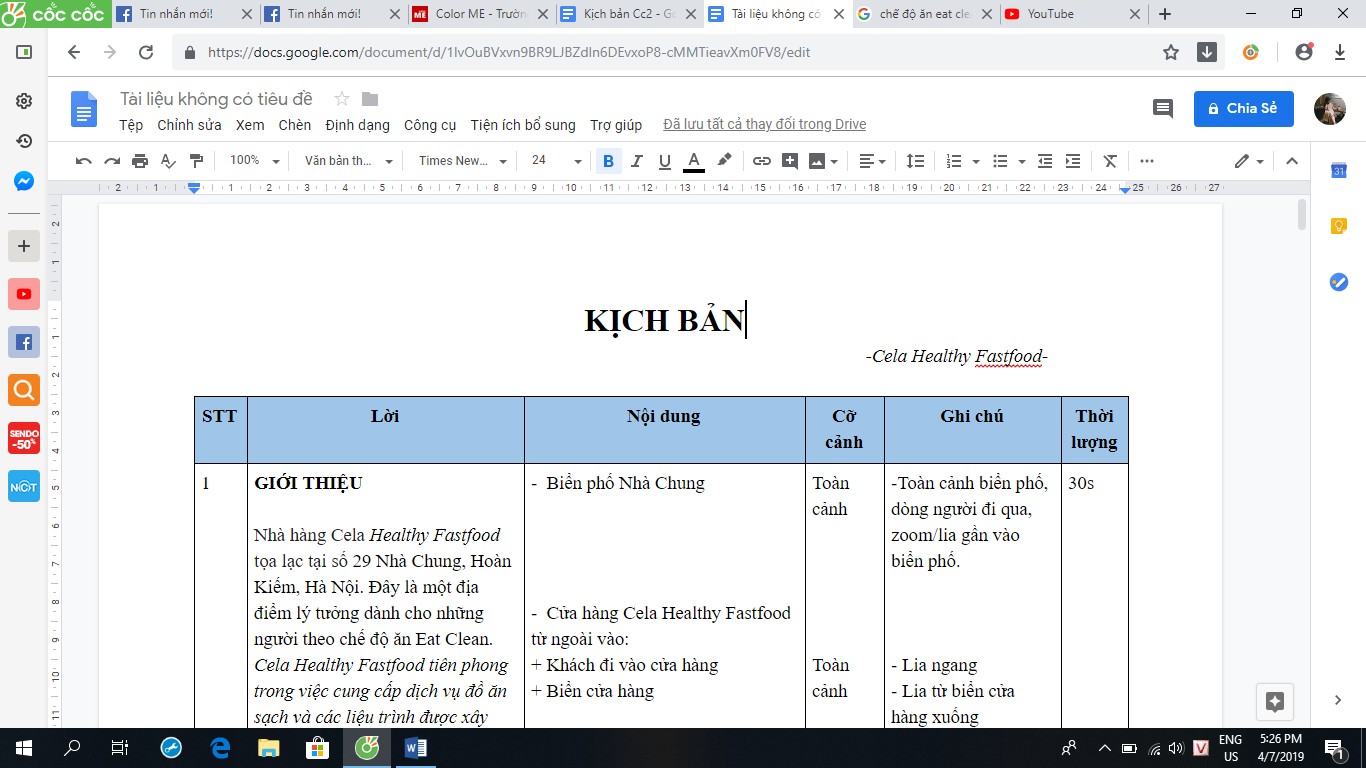This screenshot has width=1366, height=768.
Task: Move document using the folder icon
Action: [370, 99]
